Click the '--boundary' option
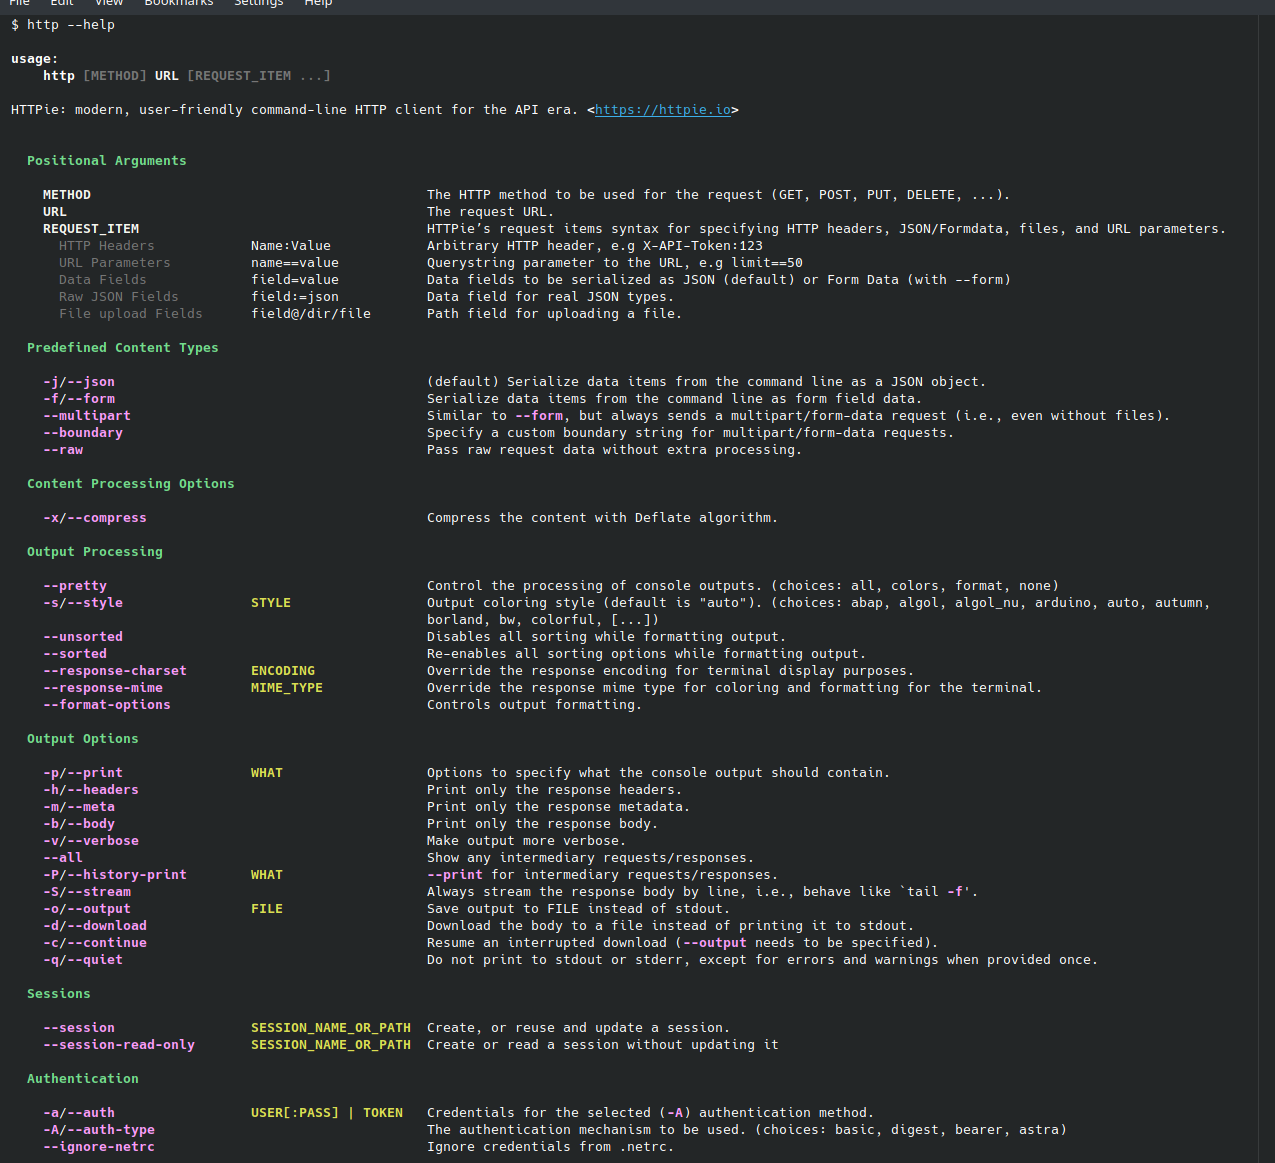The image size is (1275, 1163). point(83,433)
